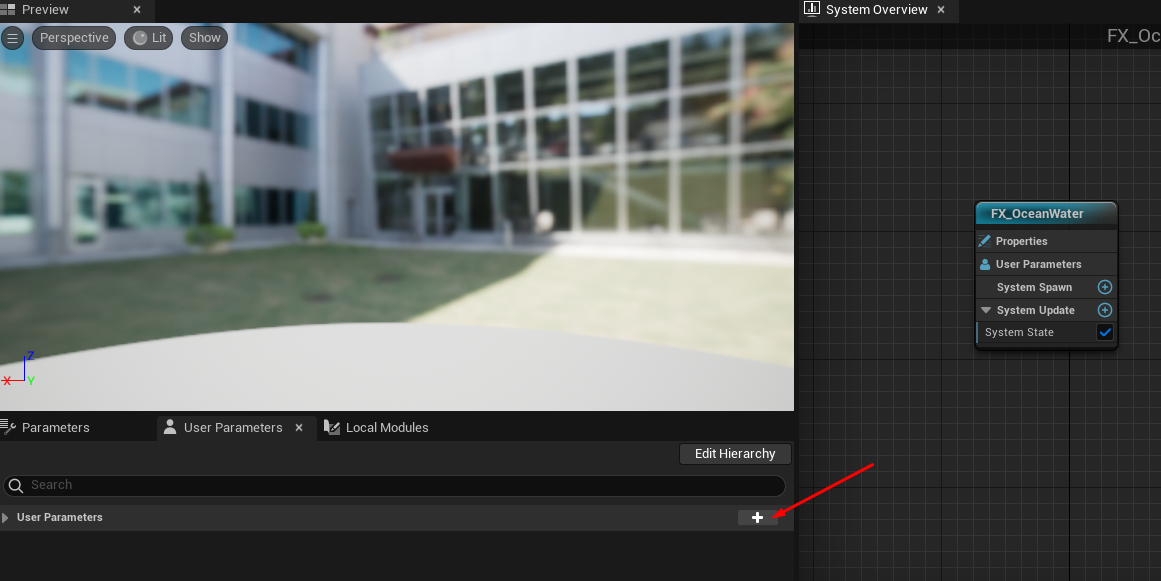This screenshot has height=581, width=1161.
Task: Click the User Parameters person icon in node
Action: 985,265
